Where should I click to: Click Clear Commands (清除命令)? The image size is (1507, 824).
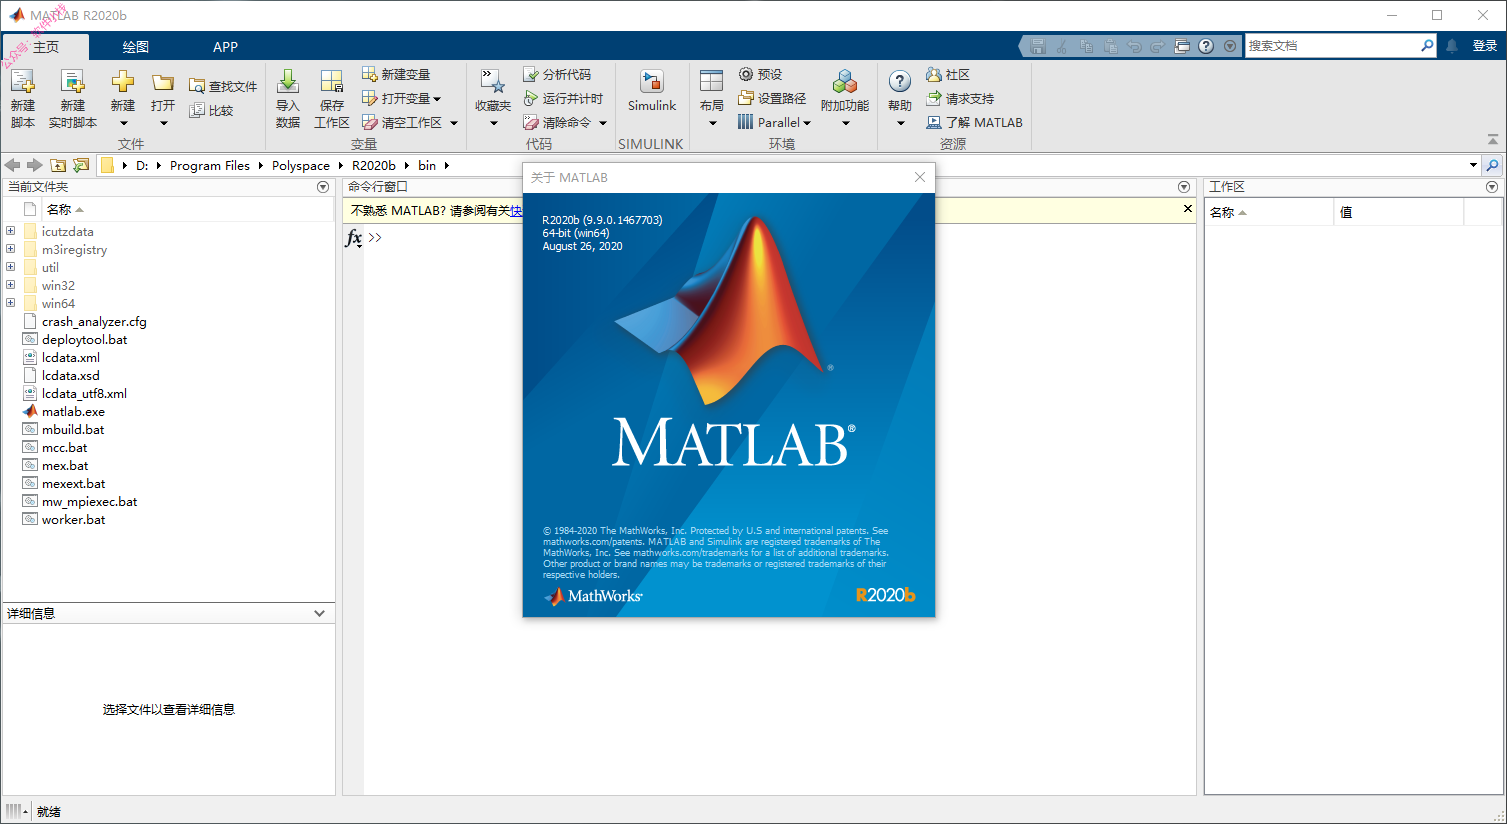(557, 123)
